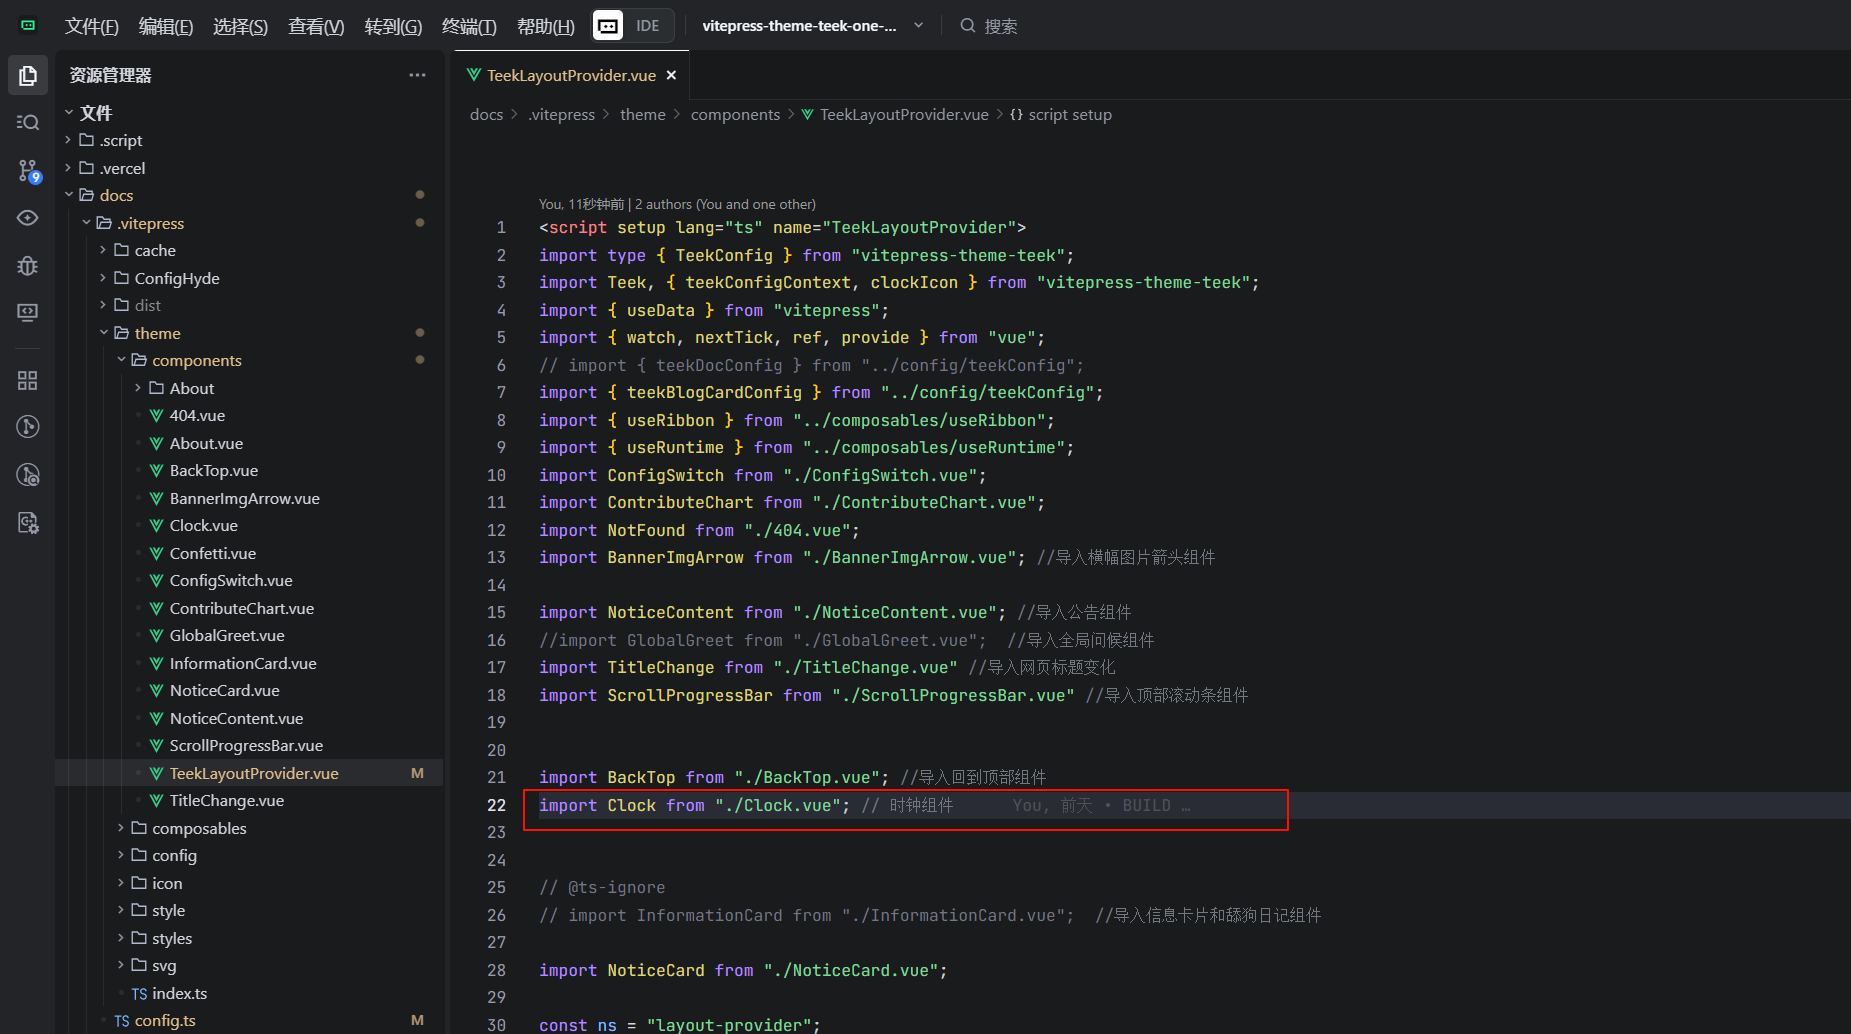Open InformationCard.vue in the file tree
The image size is (1851, 1034).
[243, 663]
